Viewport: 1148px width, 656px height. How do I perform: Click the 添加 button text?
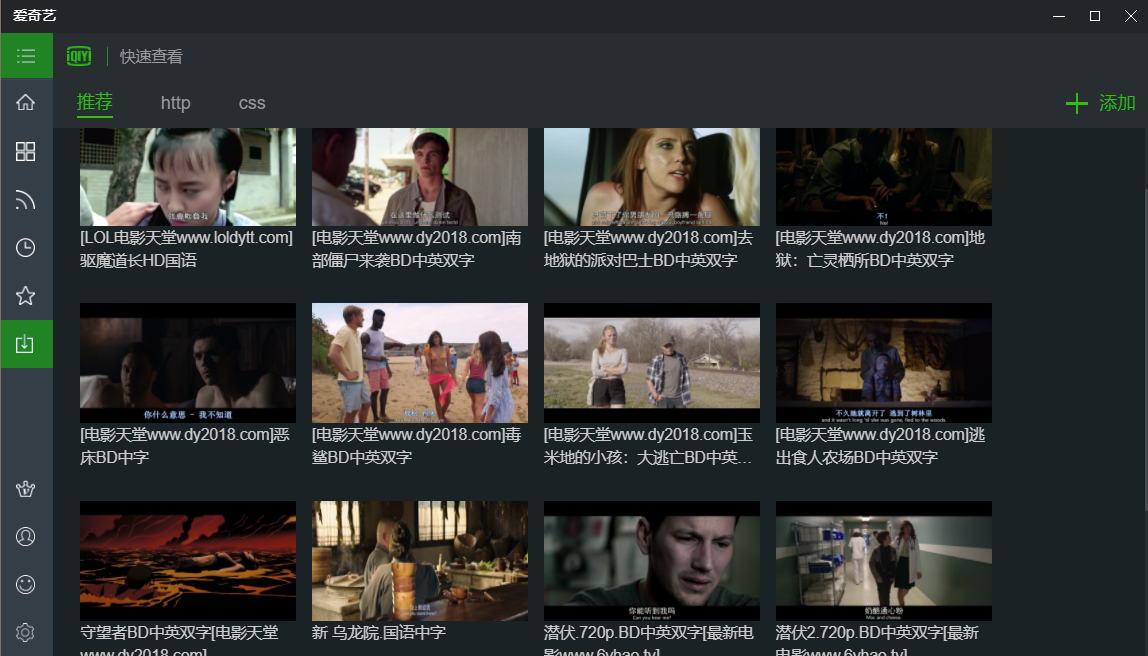pyautogui.click(x=1117, y=103)
